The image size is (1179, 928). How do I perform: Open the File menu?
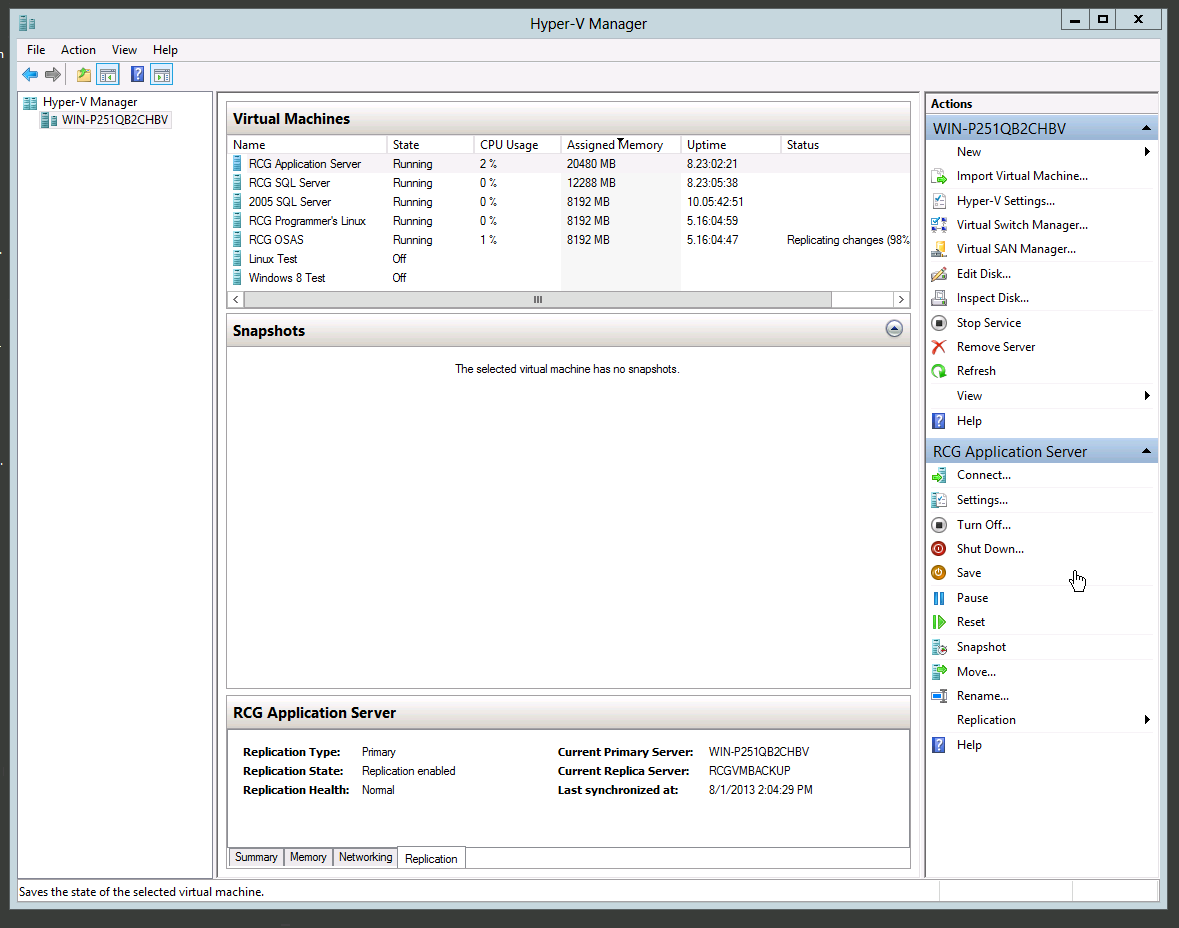tap(36, 50)
